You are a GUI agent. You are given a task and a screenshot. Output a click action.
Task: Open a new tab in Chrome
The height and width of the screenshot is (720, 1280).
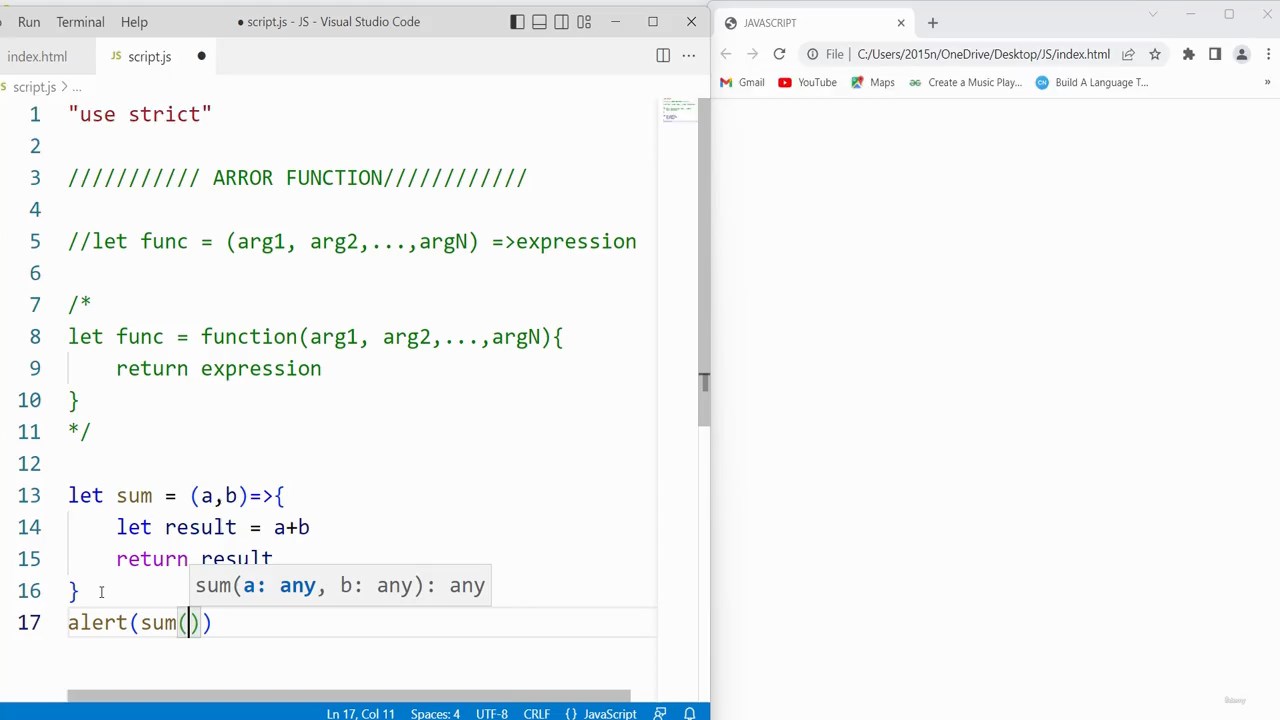933,23
